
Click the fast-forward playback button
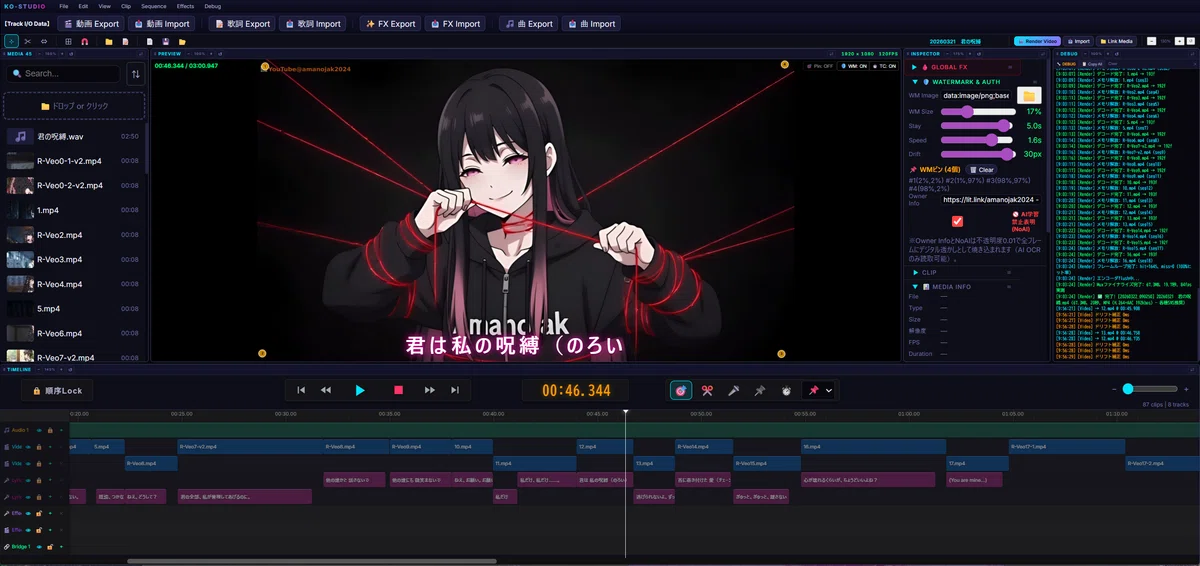430,390
